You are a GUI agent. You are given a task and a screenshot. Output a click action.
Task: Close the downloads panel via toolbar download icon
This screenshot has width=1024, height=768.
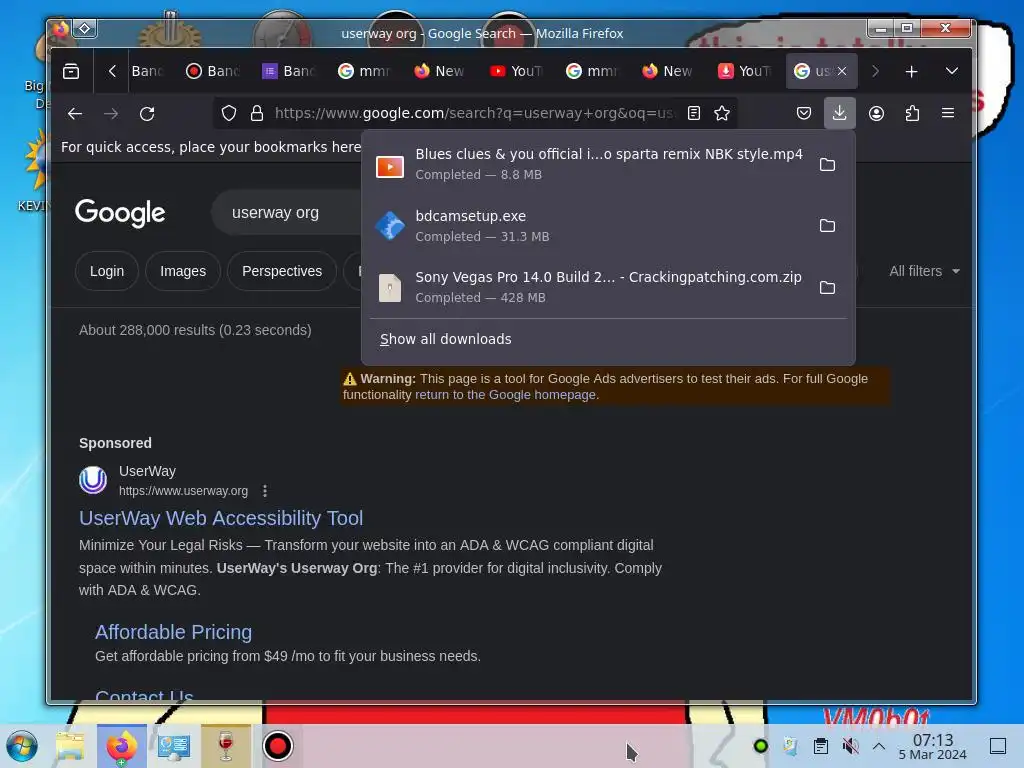click(x=839, y=114)
